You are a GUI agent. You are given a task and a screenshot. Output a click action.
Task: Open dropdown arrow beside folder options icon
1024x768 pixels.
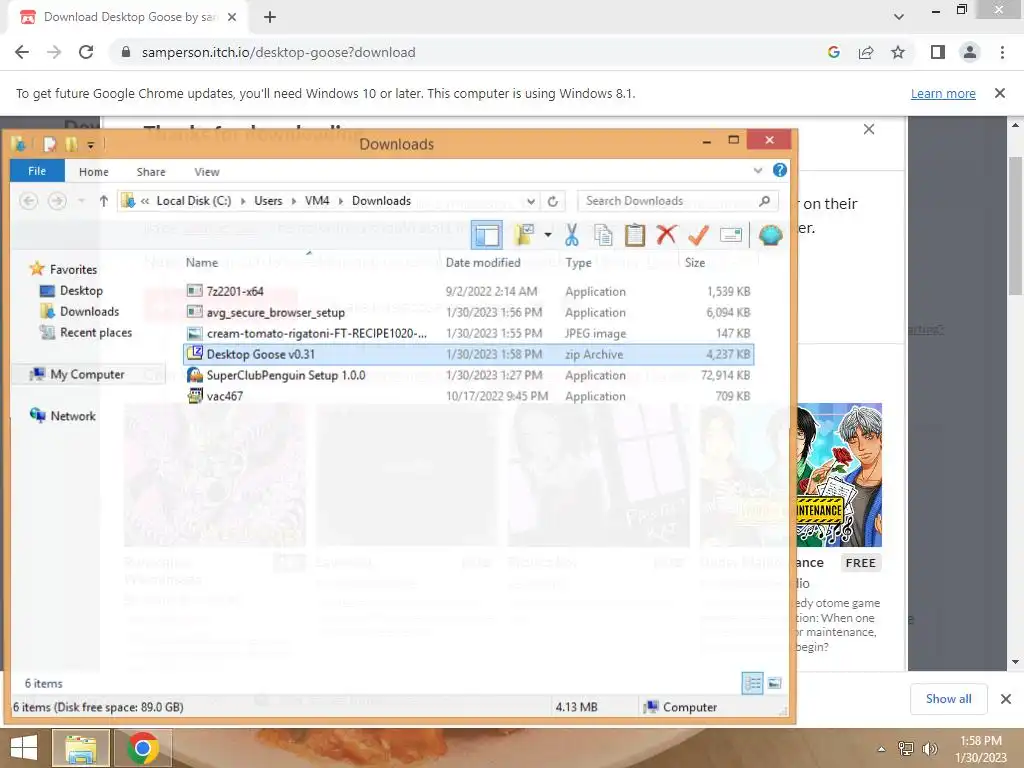548,235
